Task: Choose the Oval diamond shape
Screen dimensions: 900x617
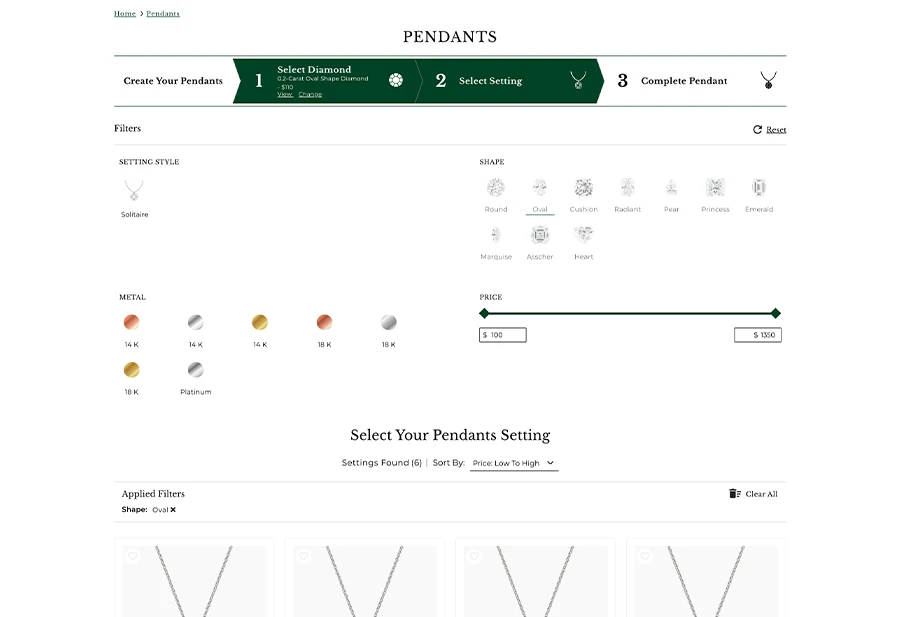Action: point(540,187)
